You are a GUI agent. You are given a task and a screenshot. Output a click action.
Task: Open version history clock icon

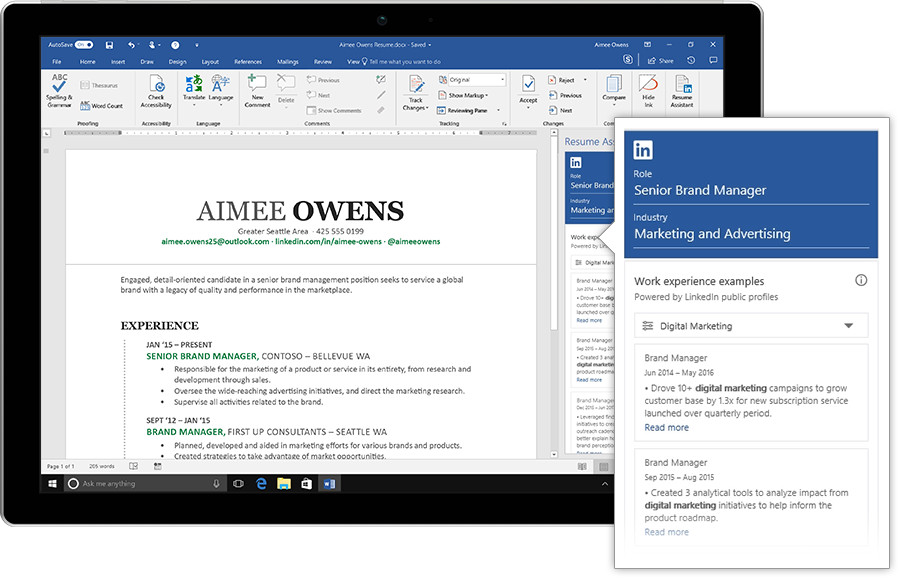tap(691, 60)
